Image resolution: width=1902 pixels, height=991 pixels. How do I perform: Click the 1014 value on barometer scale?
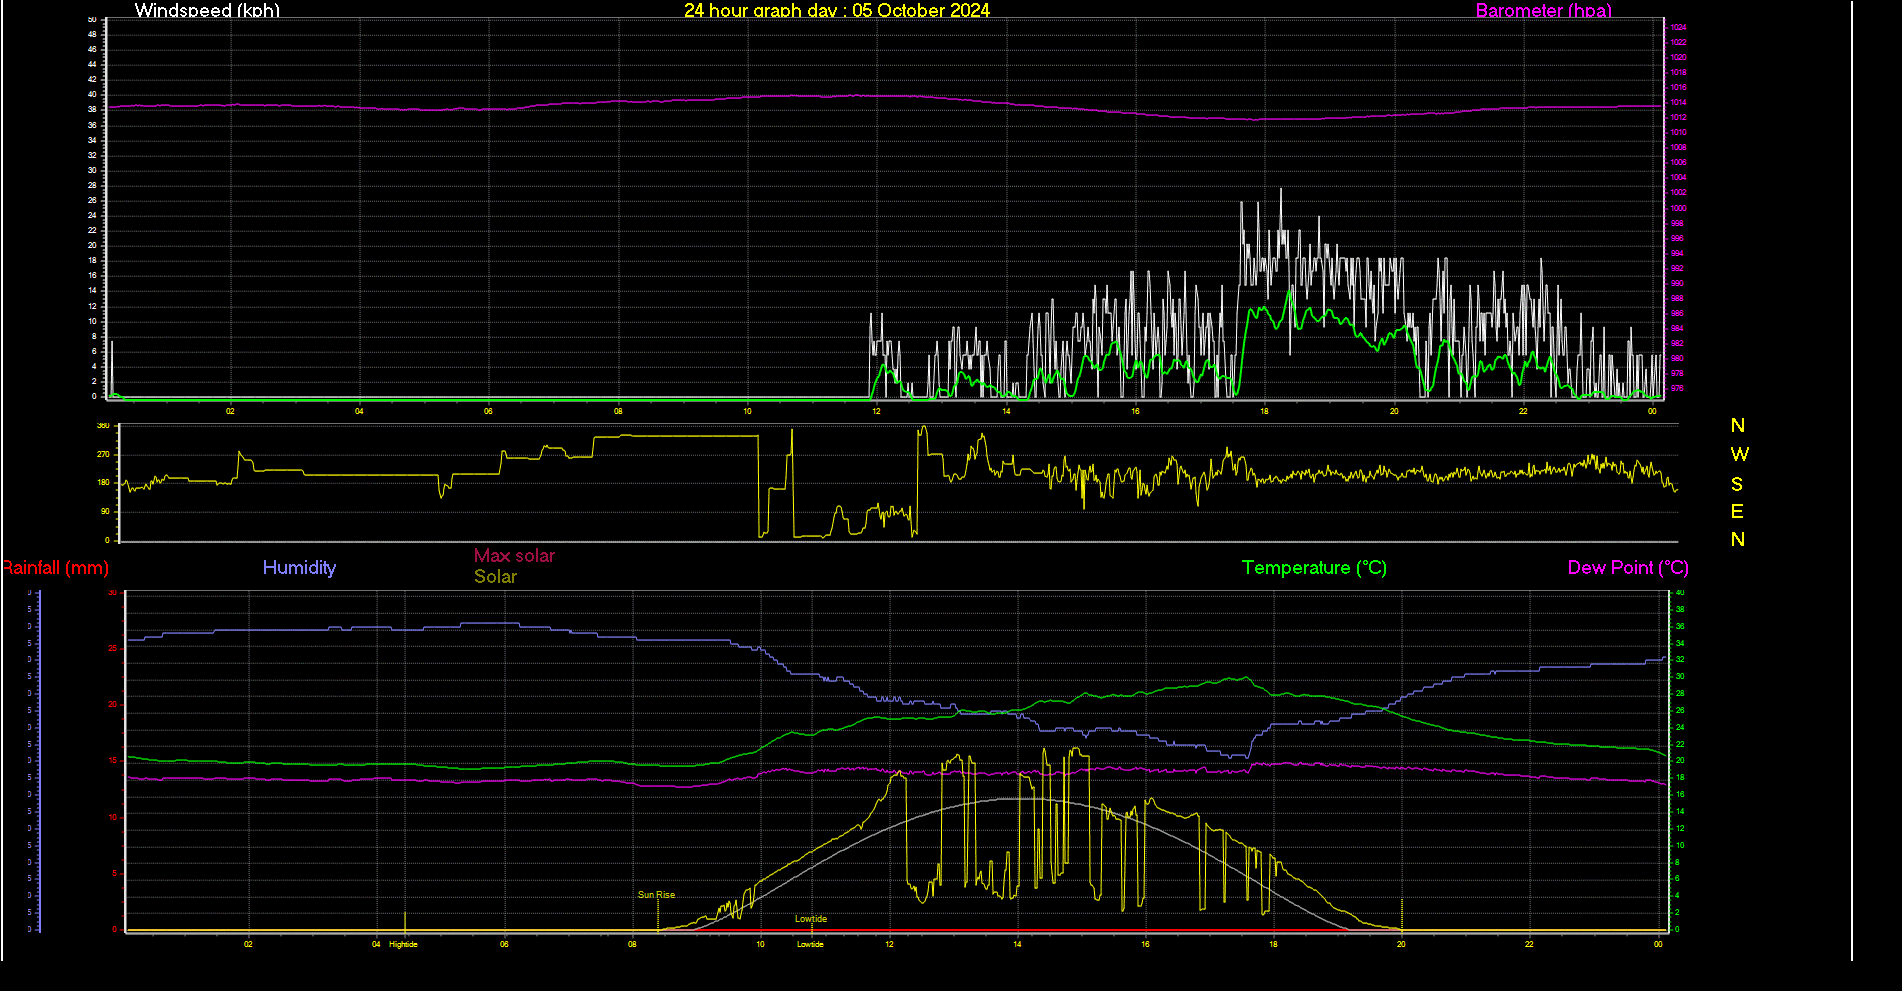click(x=1678, y=102)
